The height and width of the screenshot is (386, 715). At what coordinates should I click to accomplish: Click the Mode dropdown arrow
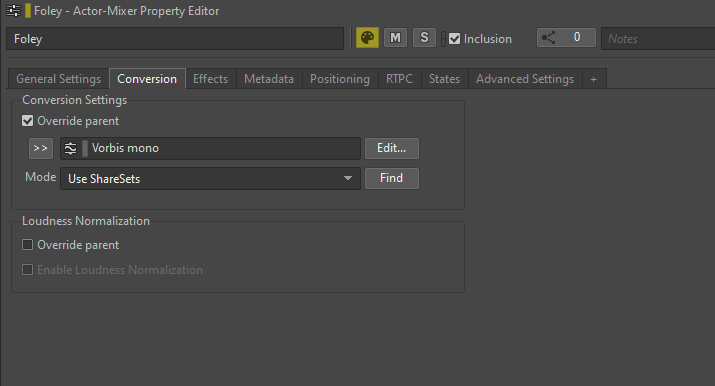[x=348, y=178]
